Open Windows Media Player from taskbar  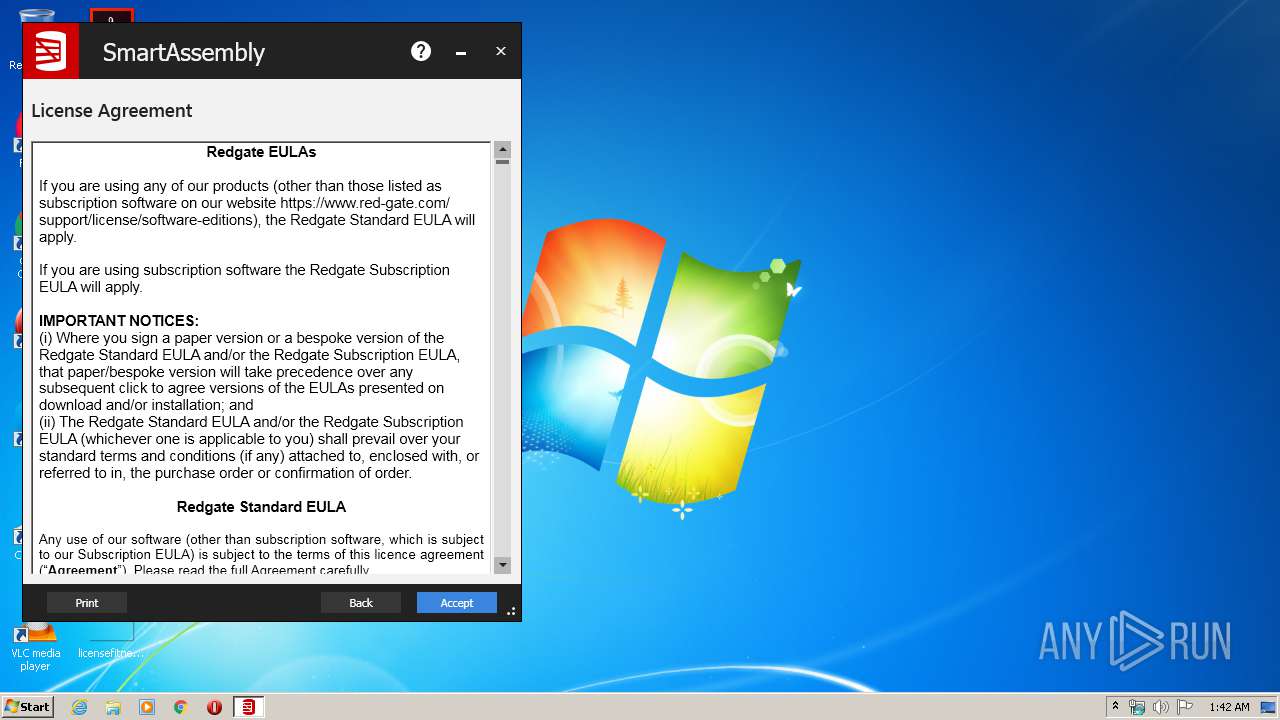[147, 707]
